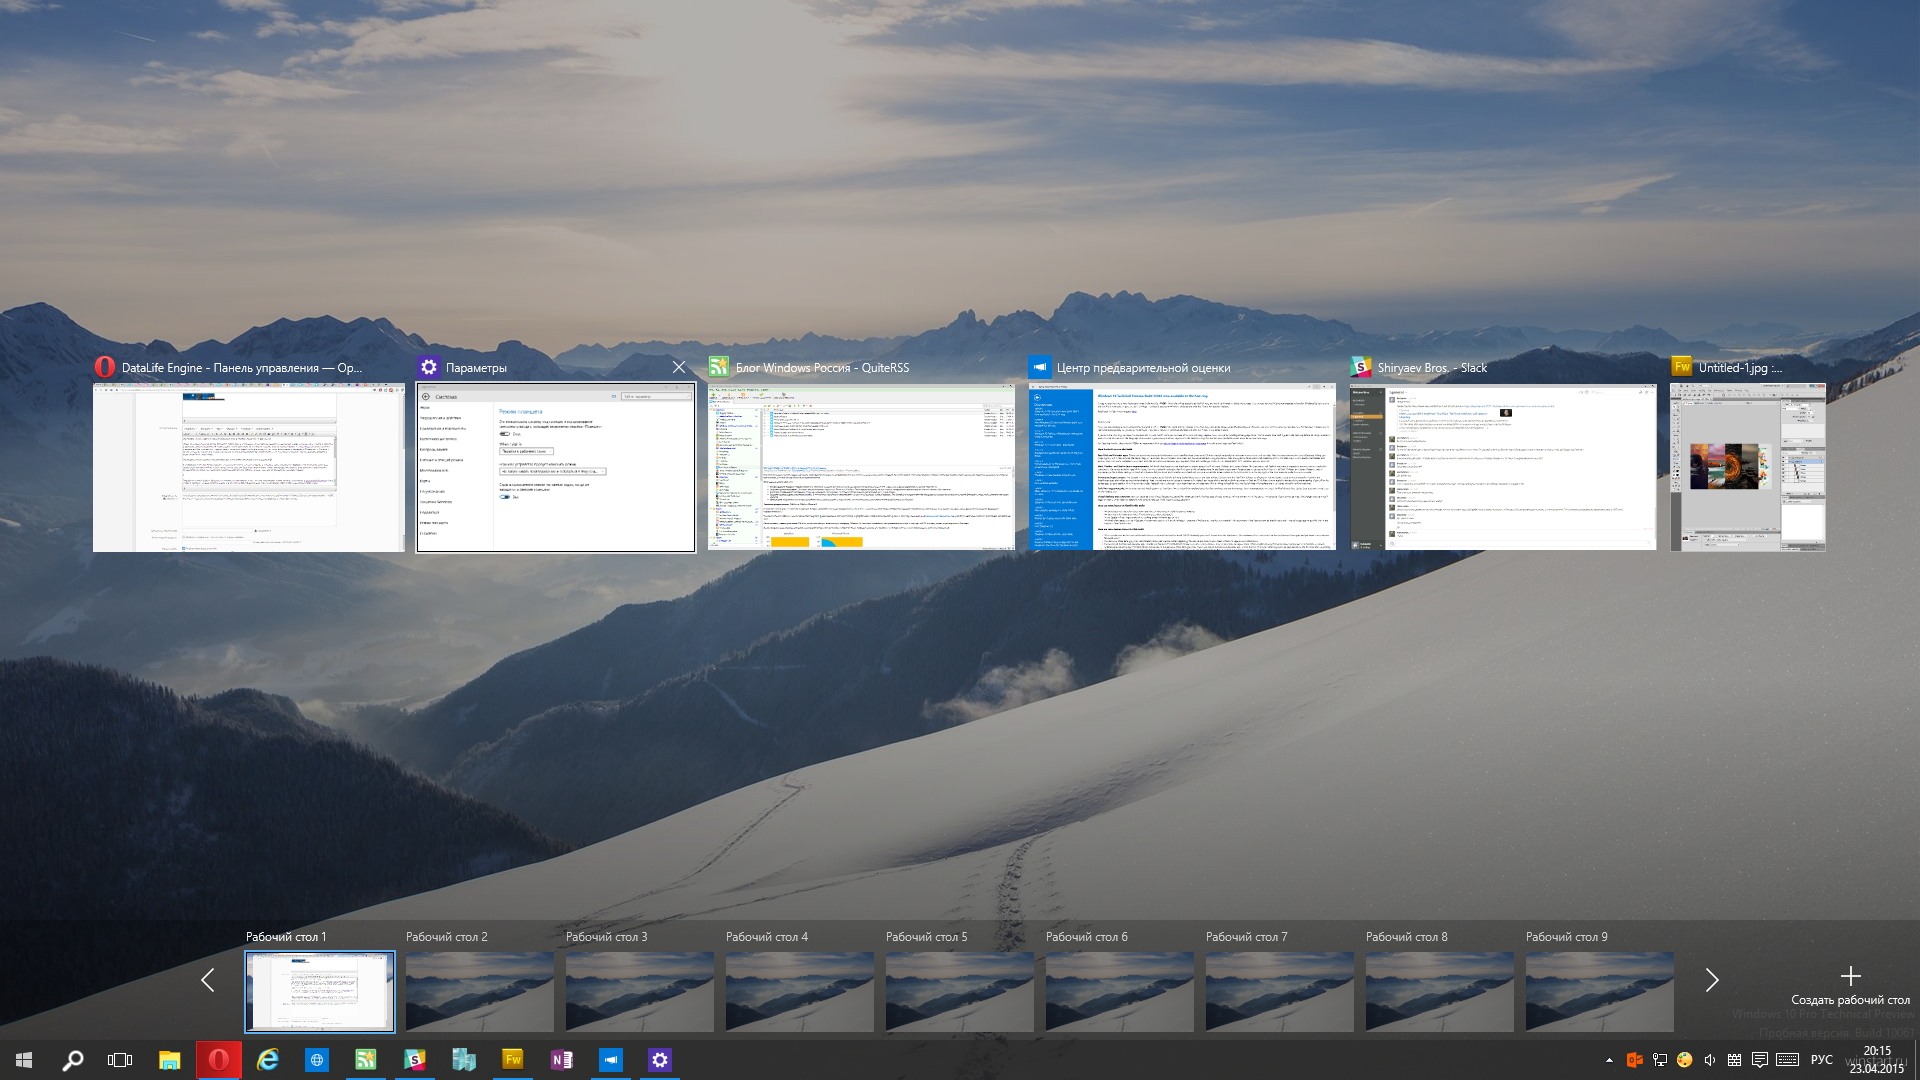Show previous desktops with the left chevron
Image resolution: width=1920 pixels, height=1080 pixels.
click(207, 980)
